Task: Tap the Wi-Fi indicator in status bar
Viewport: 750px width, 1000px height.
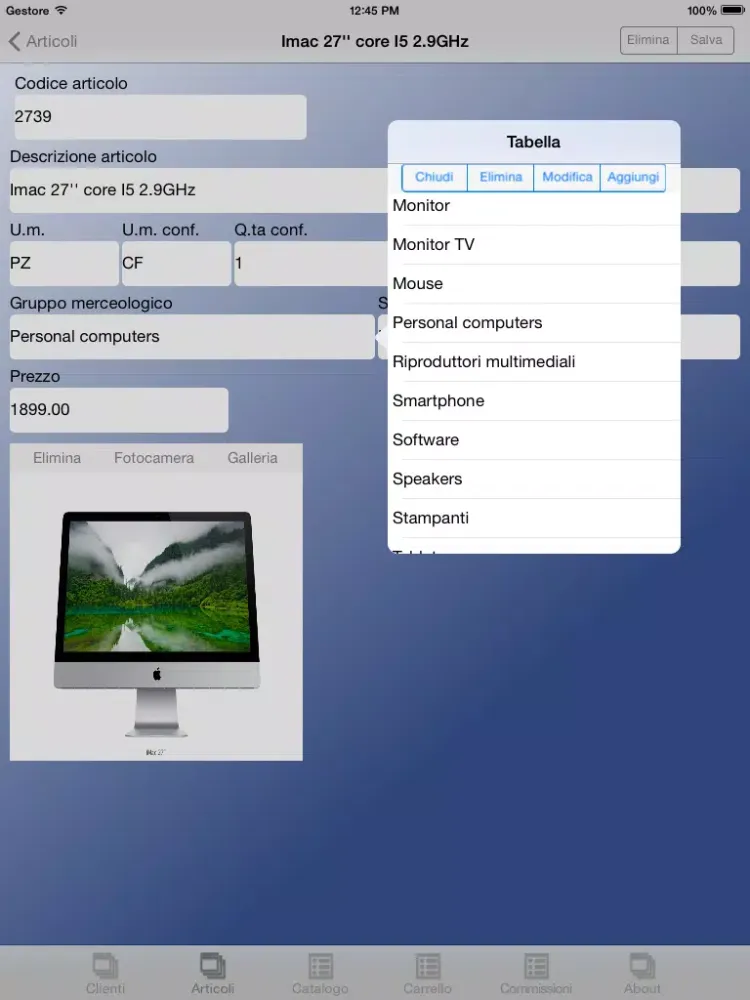Action: [x=61, y=10]
